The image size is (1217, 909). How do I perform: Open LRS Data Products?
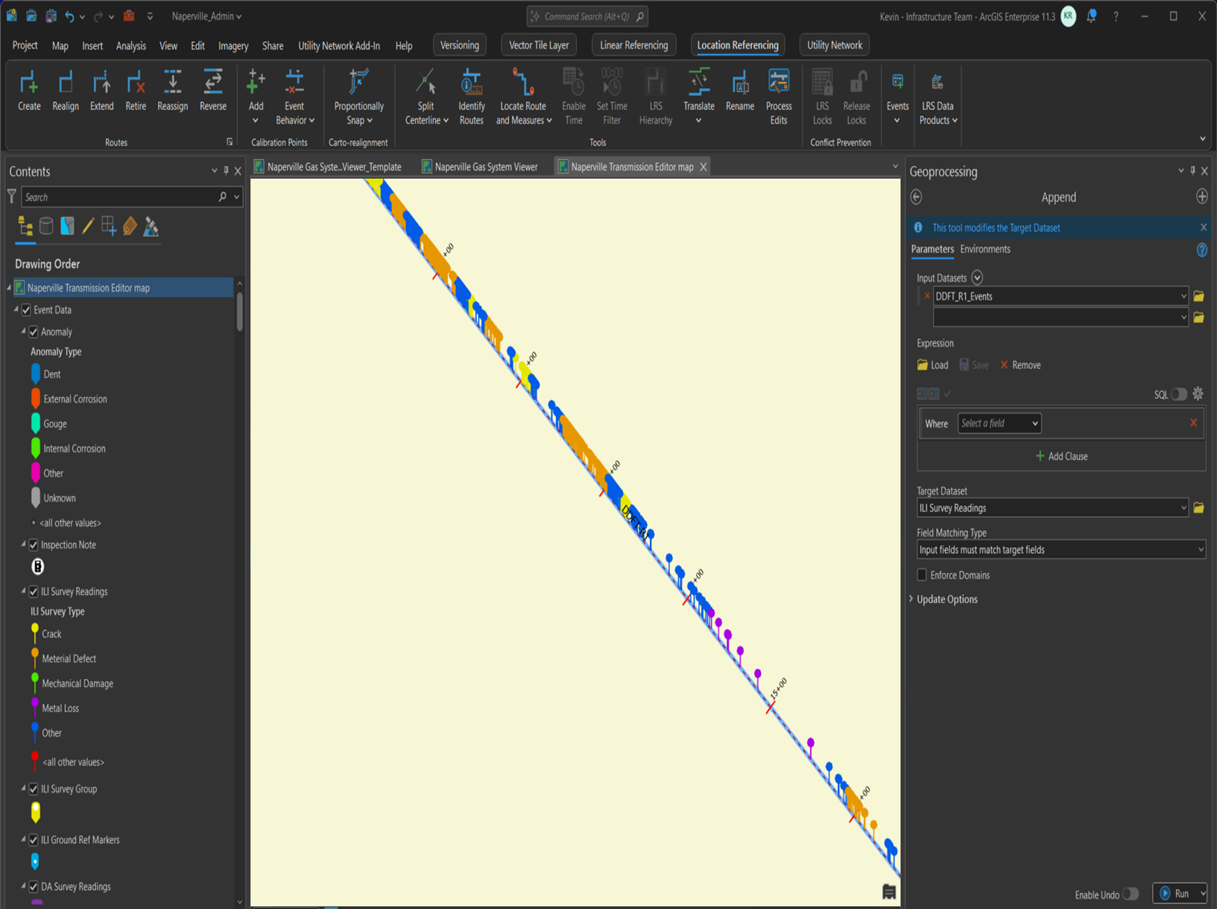tap(936, 95)
